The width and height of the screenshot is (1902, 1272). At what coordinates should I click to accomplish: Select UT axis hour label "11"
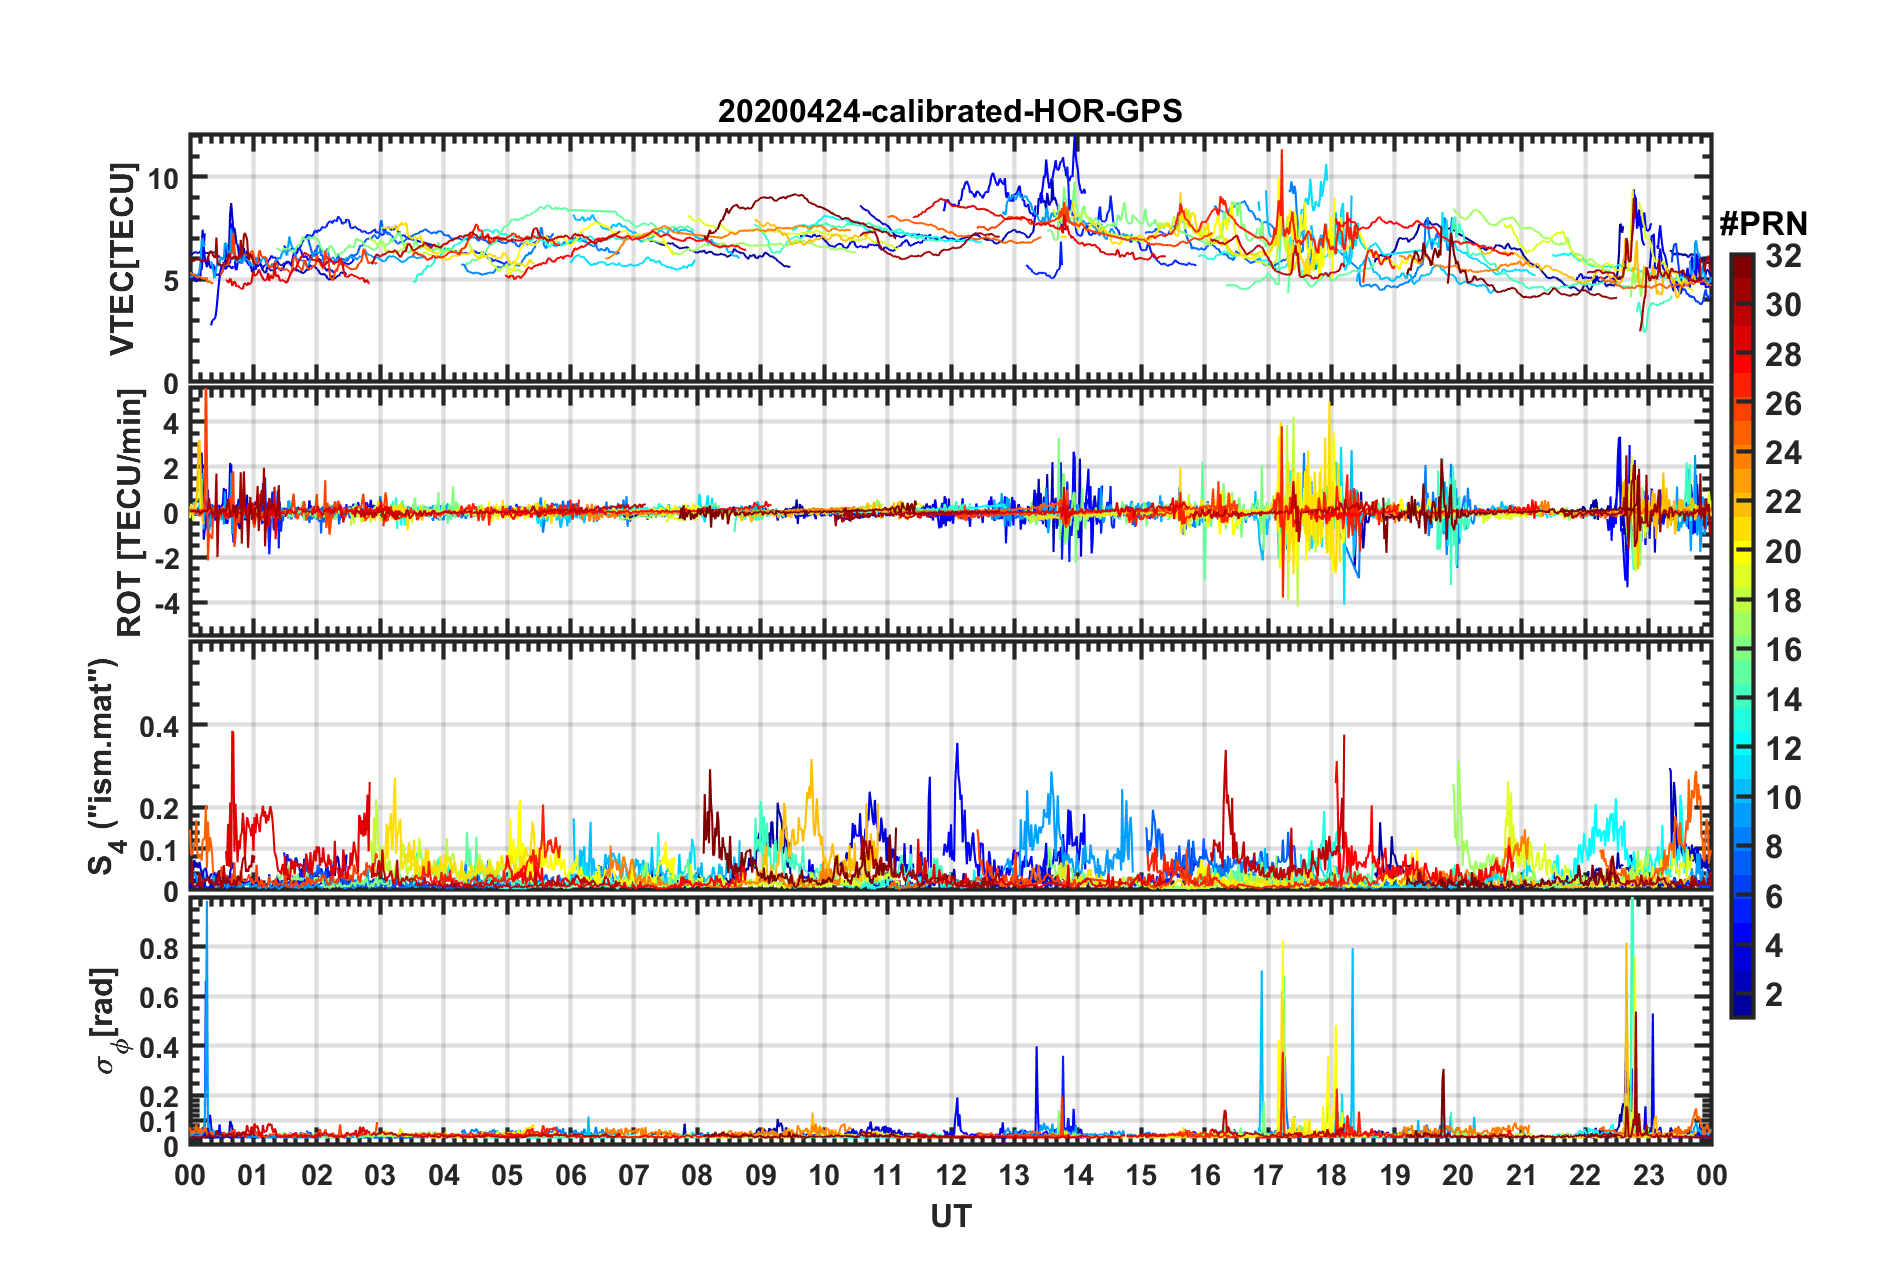pyautogui.click(x=888, y=1175)
